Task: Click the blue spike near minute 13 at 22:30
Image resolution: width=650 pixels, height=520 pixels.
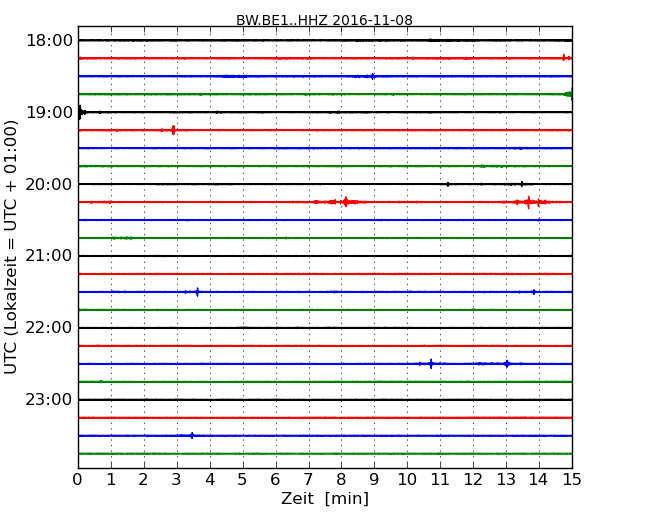Action: [x=507, y=364]
